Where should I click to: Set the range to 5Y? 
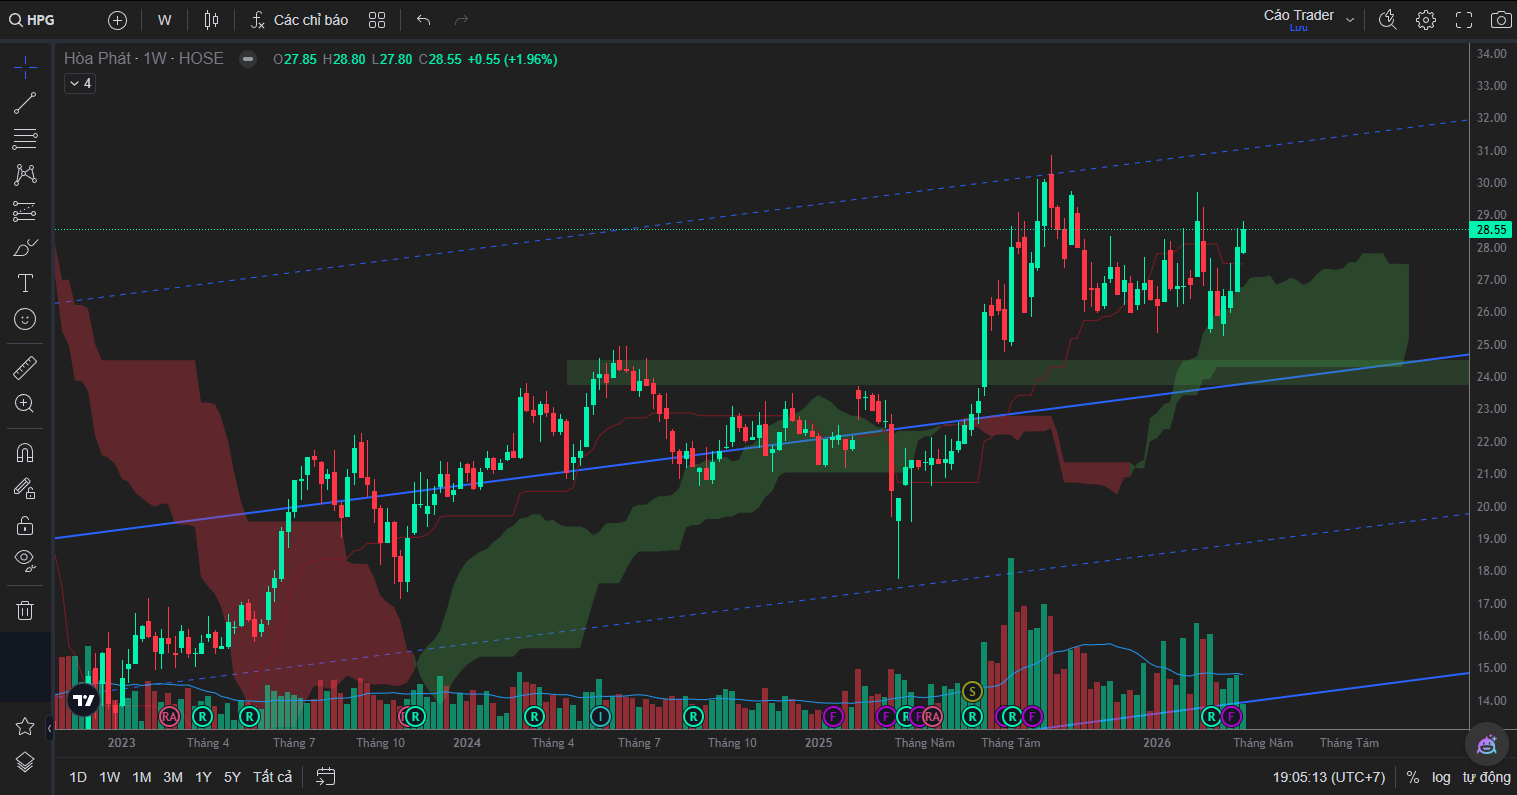[232, 777]
